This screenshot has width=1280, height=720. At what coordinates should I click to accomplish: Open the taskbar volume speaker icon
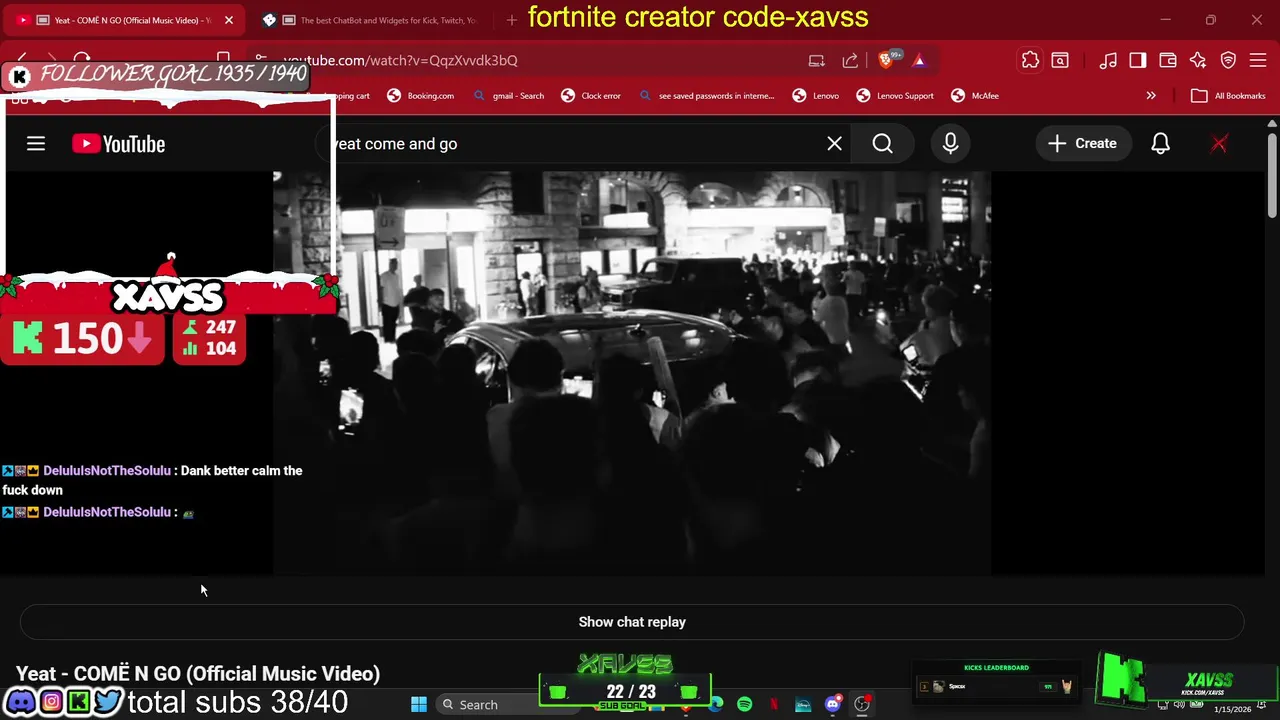pyautogui.click(x=1179, y=704)
